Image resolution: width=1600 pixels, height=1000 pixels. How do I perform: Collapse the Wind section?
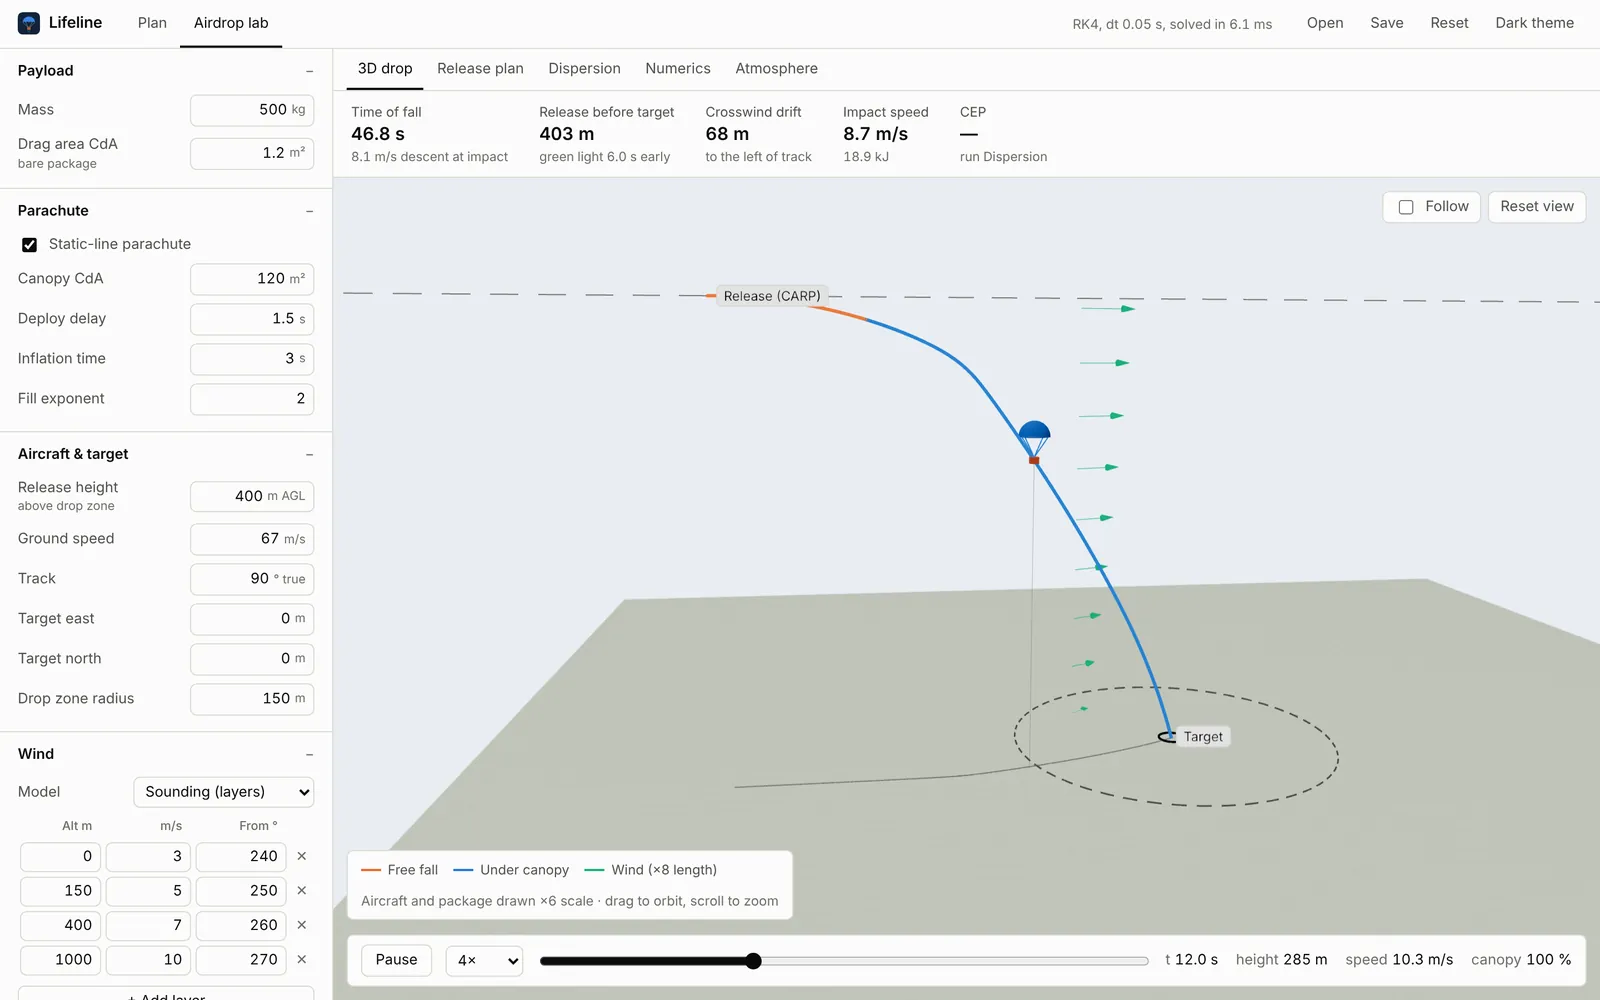tap(309, 754)
